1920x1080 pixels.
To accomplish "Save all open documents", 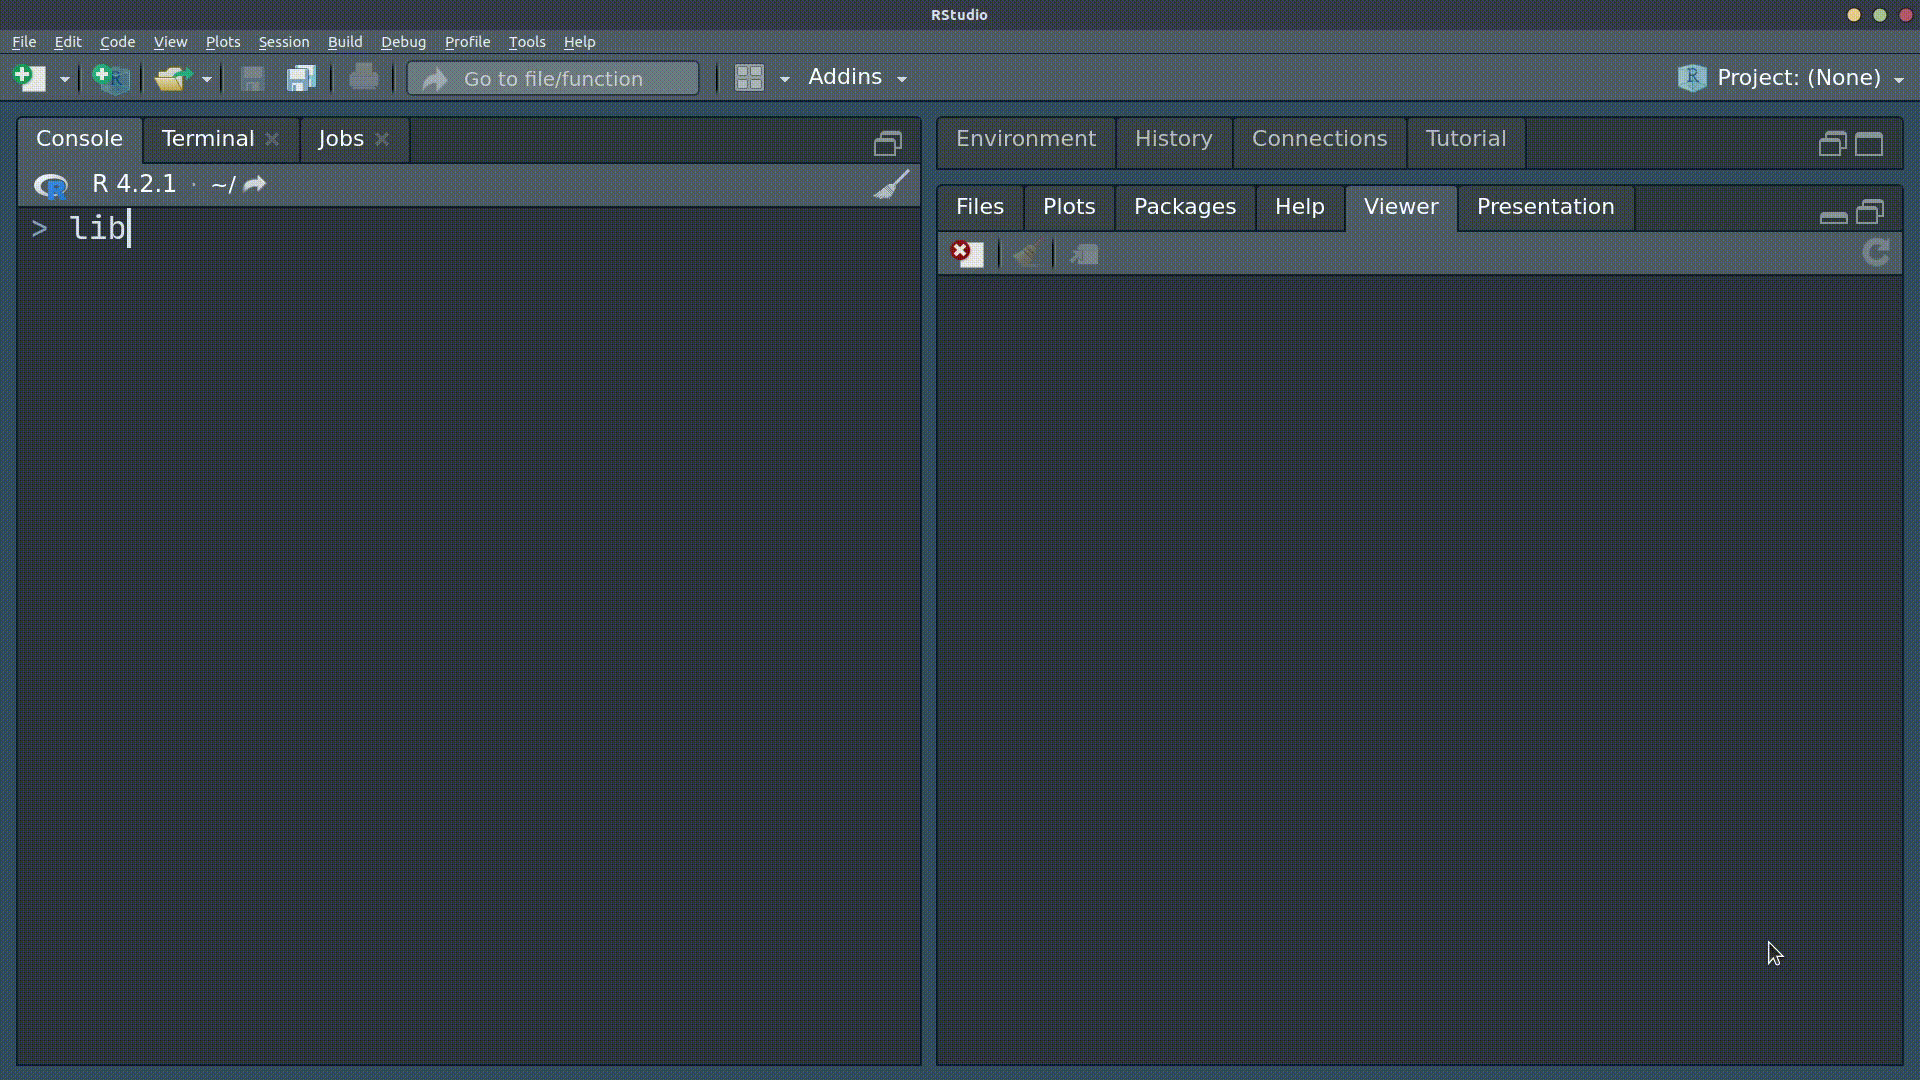I will (301, 78).
